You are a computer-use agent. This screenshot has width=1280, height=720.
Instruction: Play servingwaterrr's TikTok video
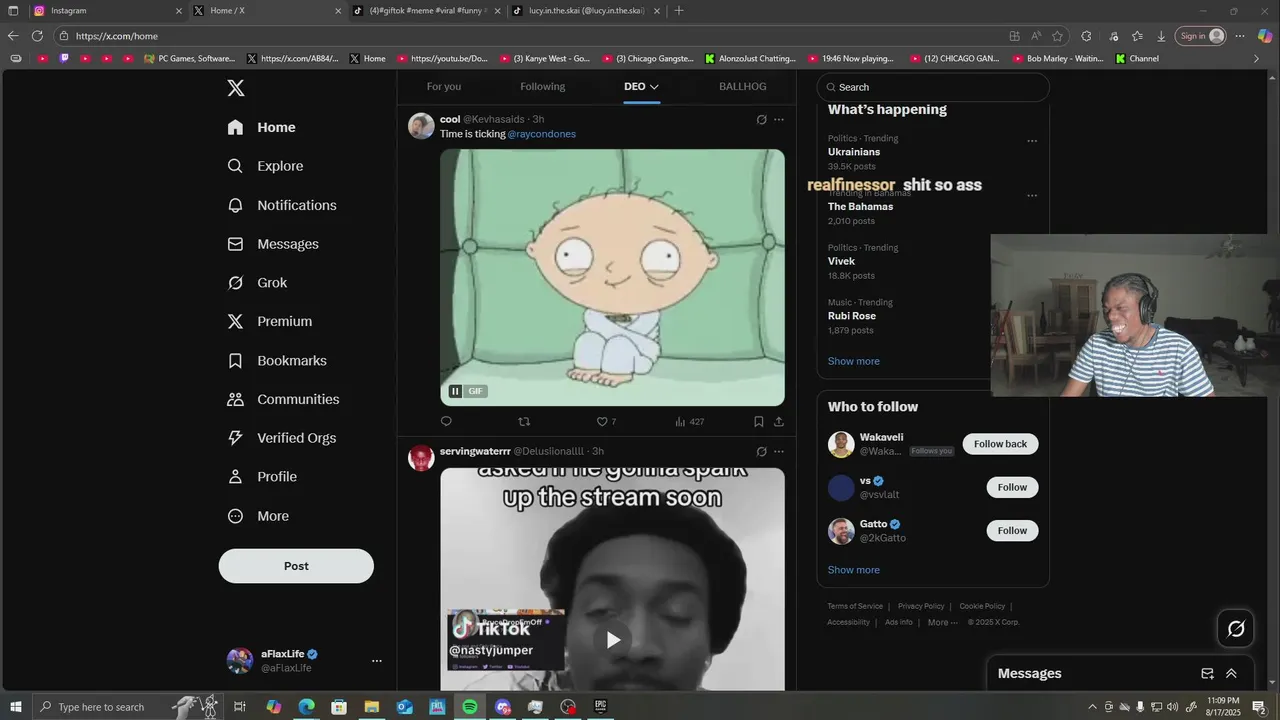613,640
